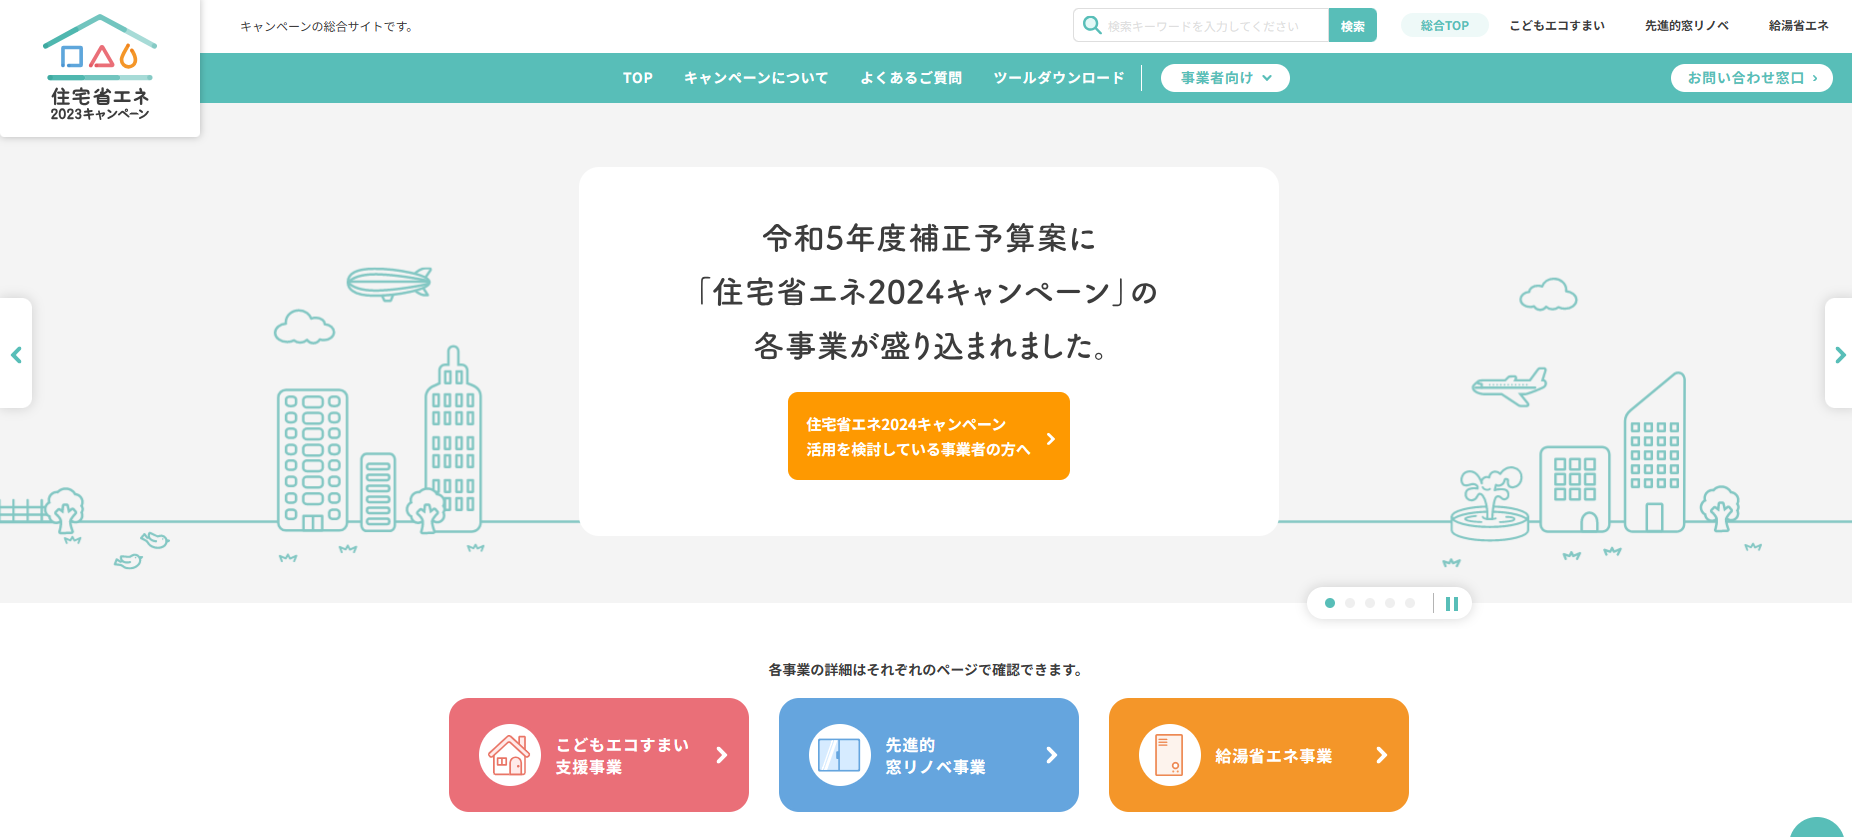This screenshot has width=1852, height=837.
Task: Click the magnifying glass search icon
Action: (x=1092, y=25)
